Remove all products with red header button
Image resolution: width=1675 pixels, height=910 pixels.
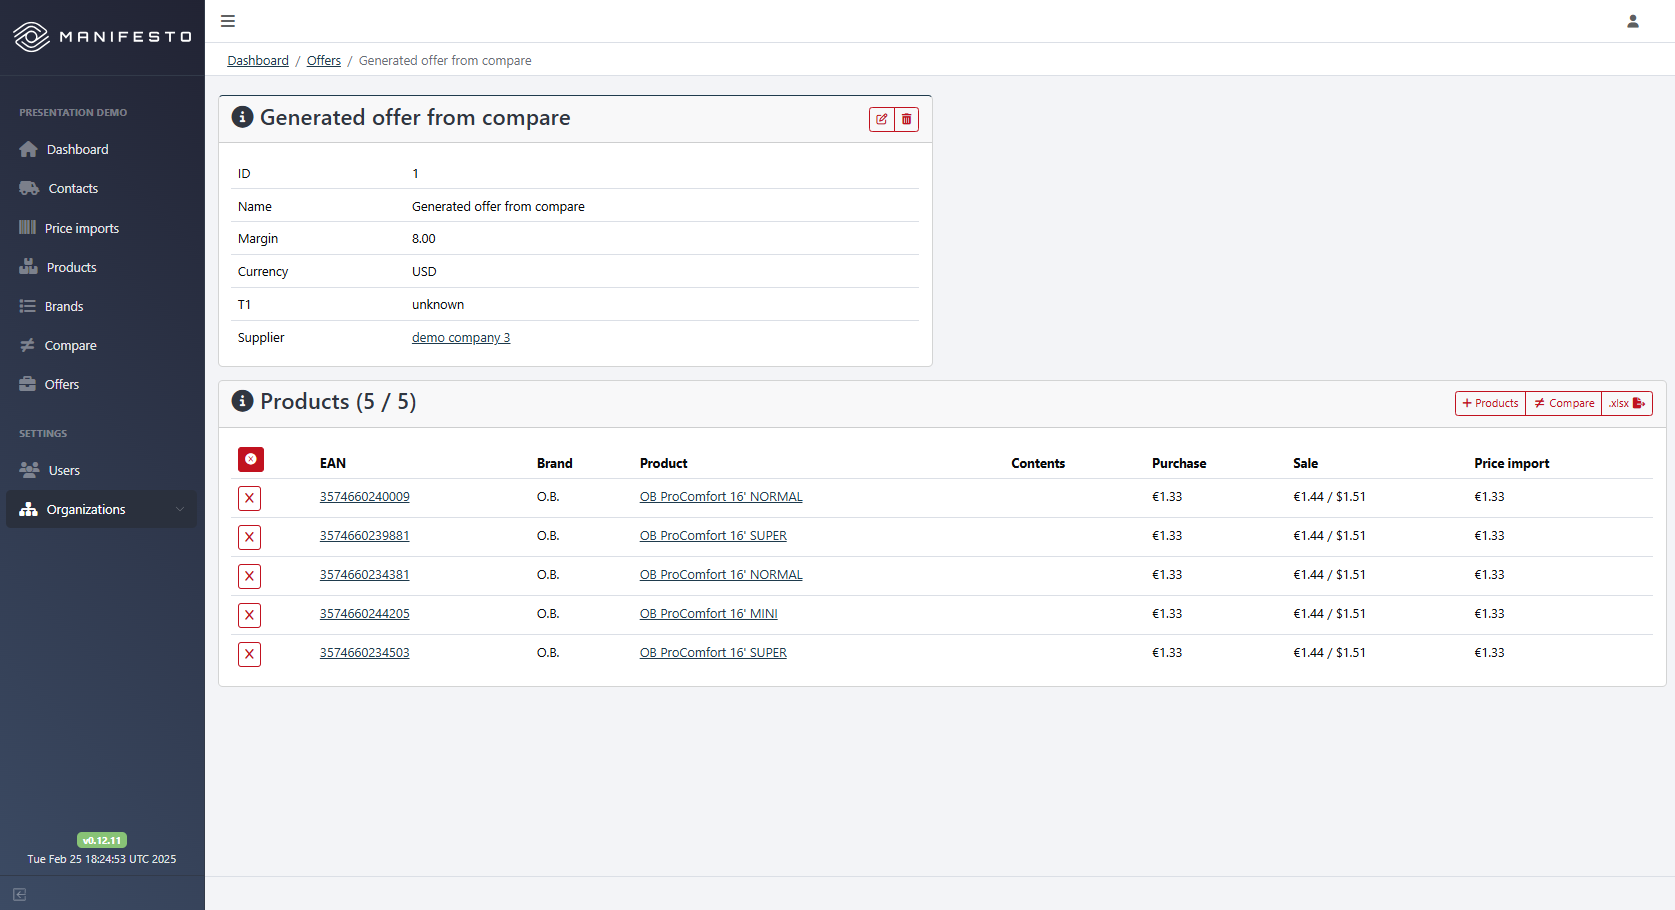click(x=251, y=459)
